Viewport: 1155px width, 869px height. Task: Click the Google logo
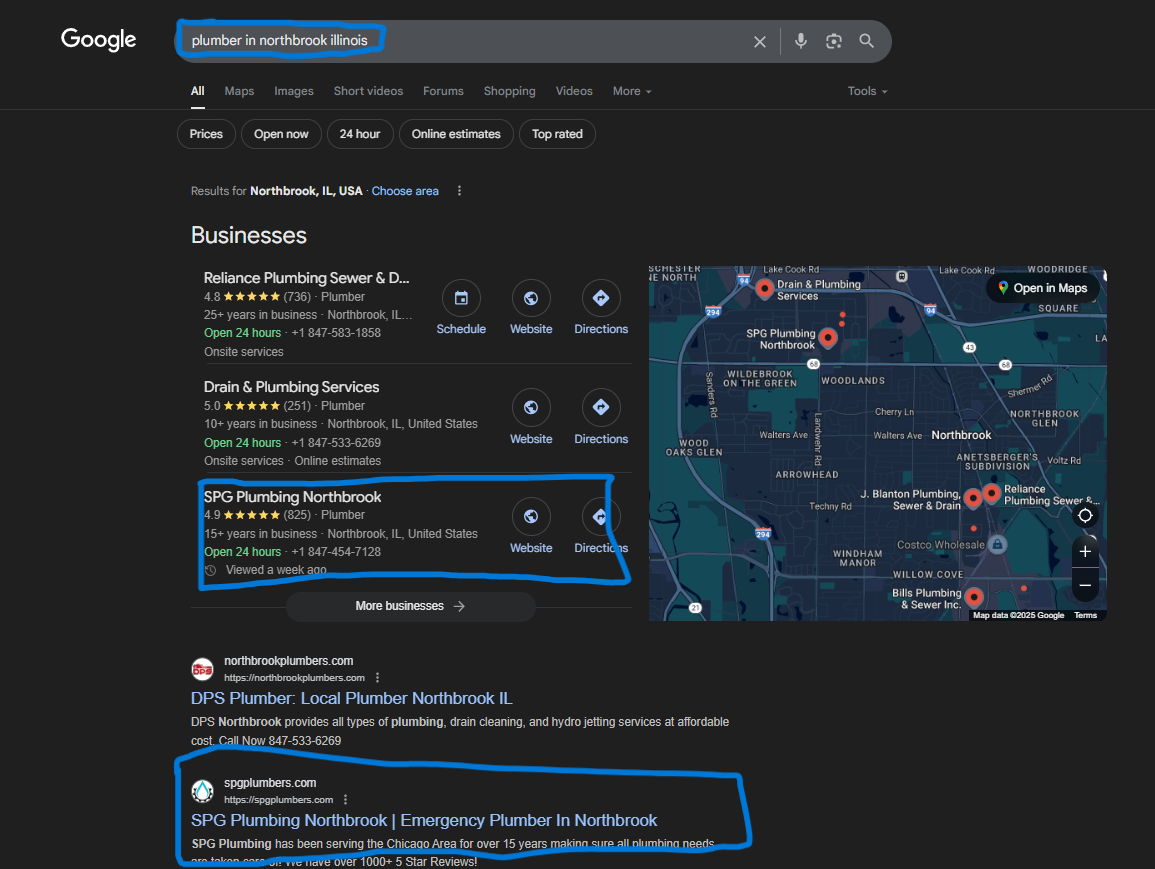[99, 39]
